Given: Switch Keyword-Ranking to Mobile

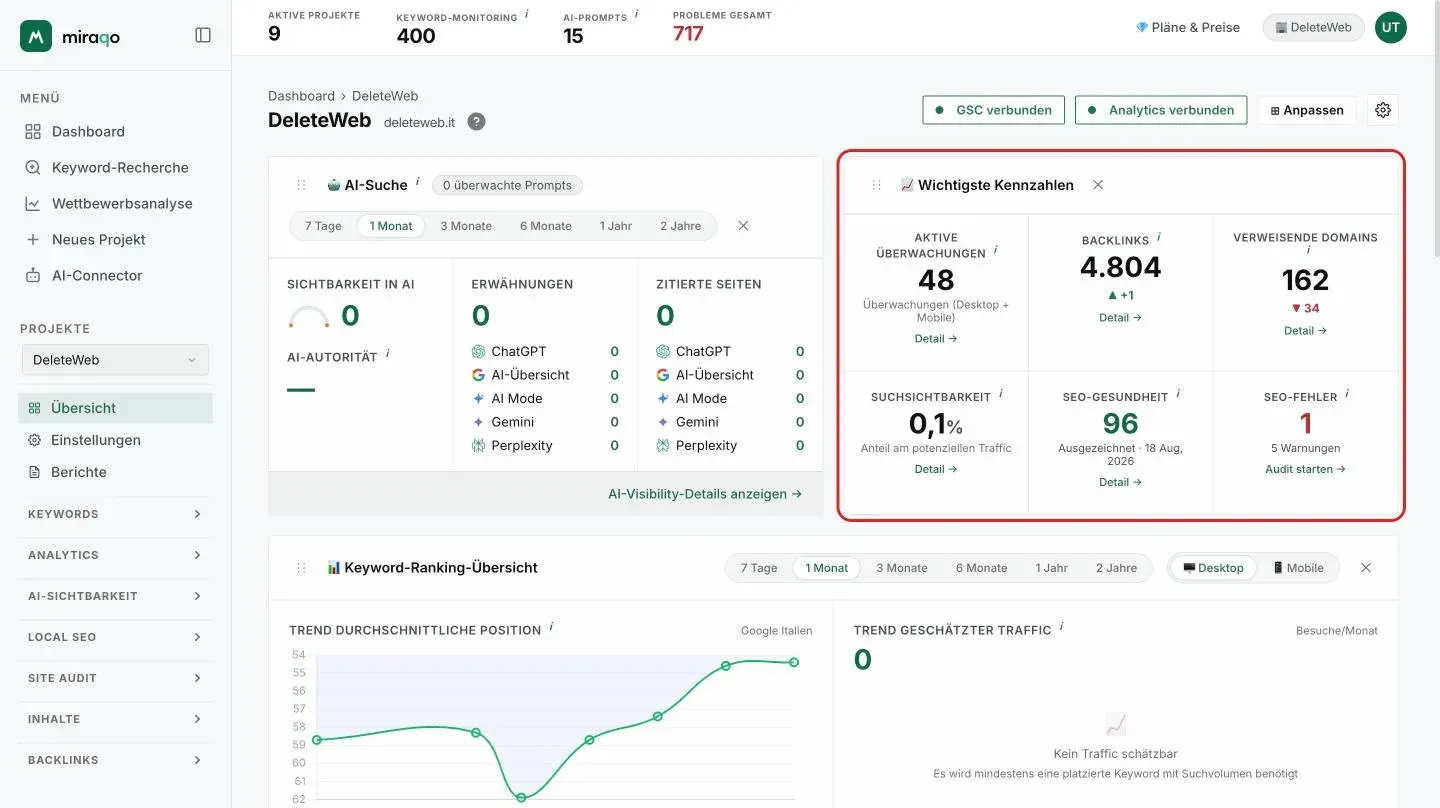Looking at the screenshot, I should (x=1298, y=568).
